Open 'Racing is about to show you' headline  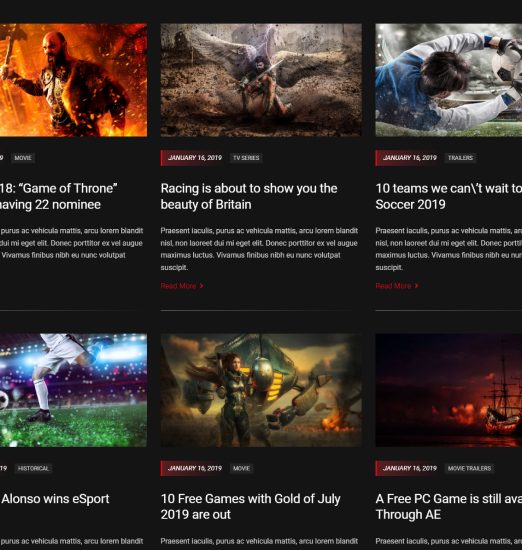click(x=249, y=196)
